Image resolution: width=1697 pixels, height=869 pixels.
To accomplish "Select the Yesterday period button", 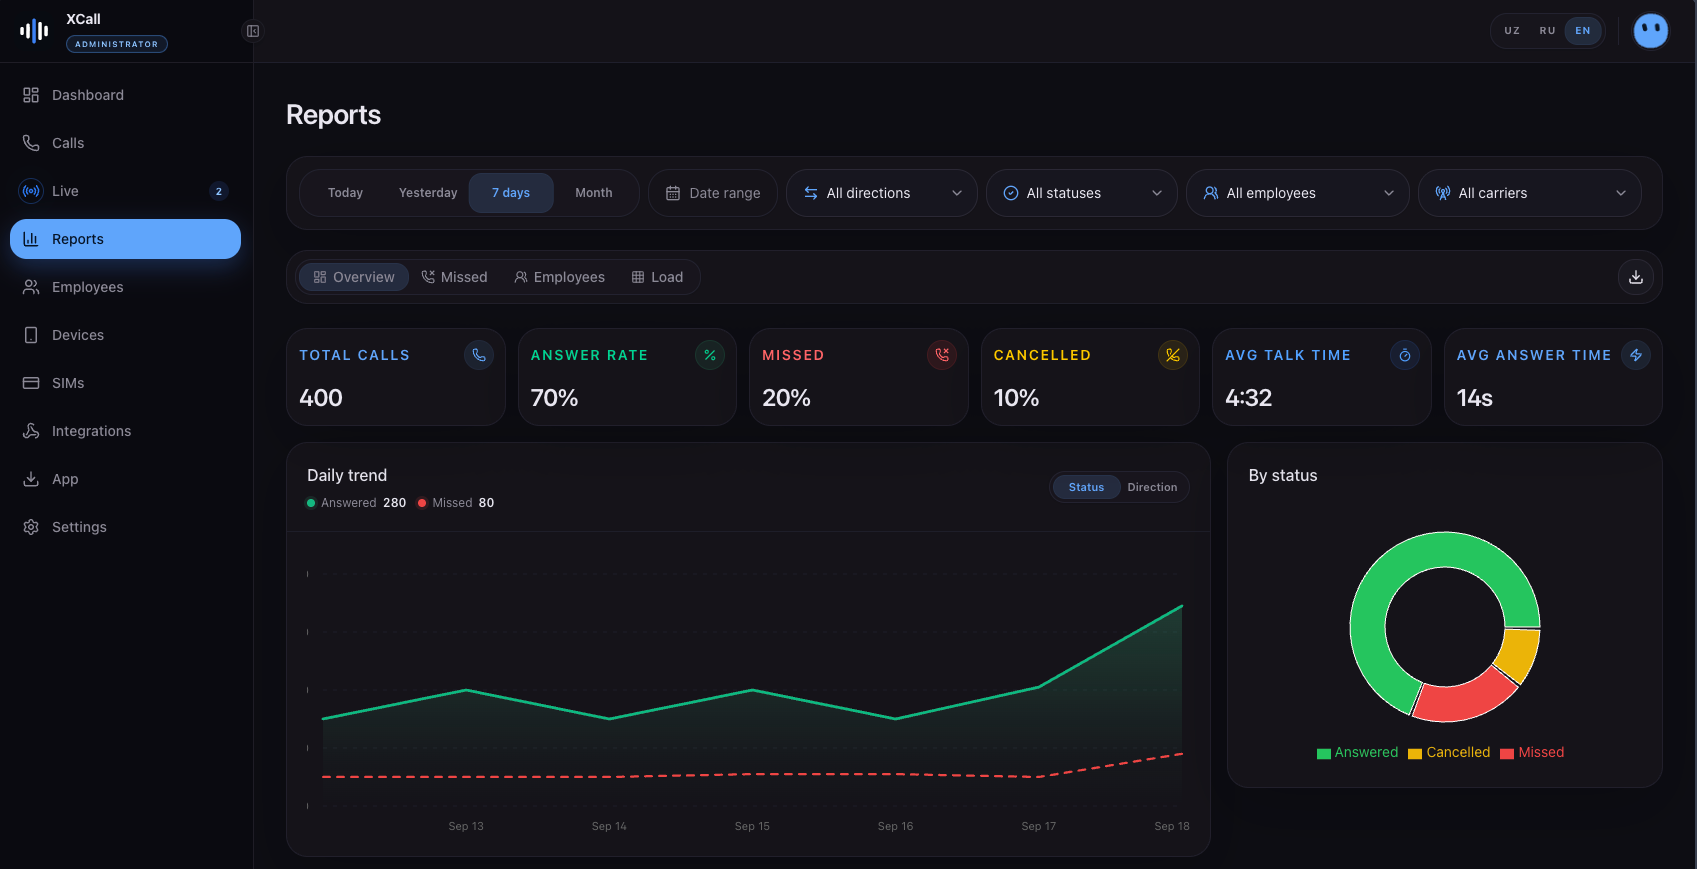I will [x=428, y=193].
